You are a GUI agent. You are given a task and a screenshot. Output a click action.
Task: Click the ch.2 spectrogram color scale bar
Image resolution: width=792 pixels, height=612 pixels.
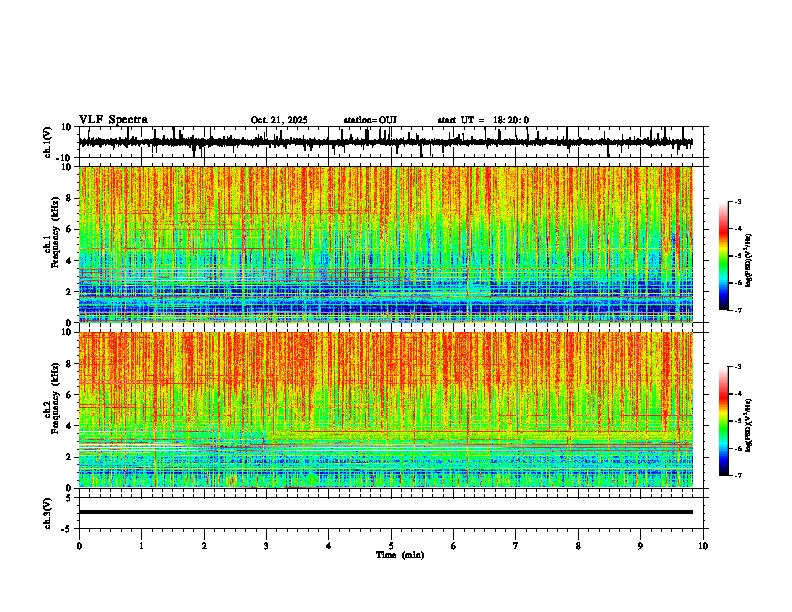(724, 421)
